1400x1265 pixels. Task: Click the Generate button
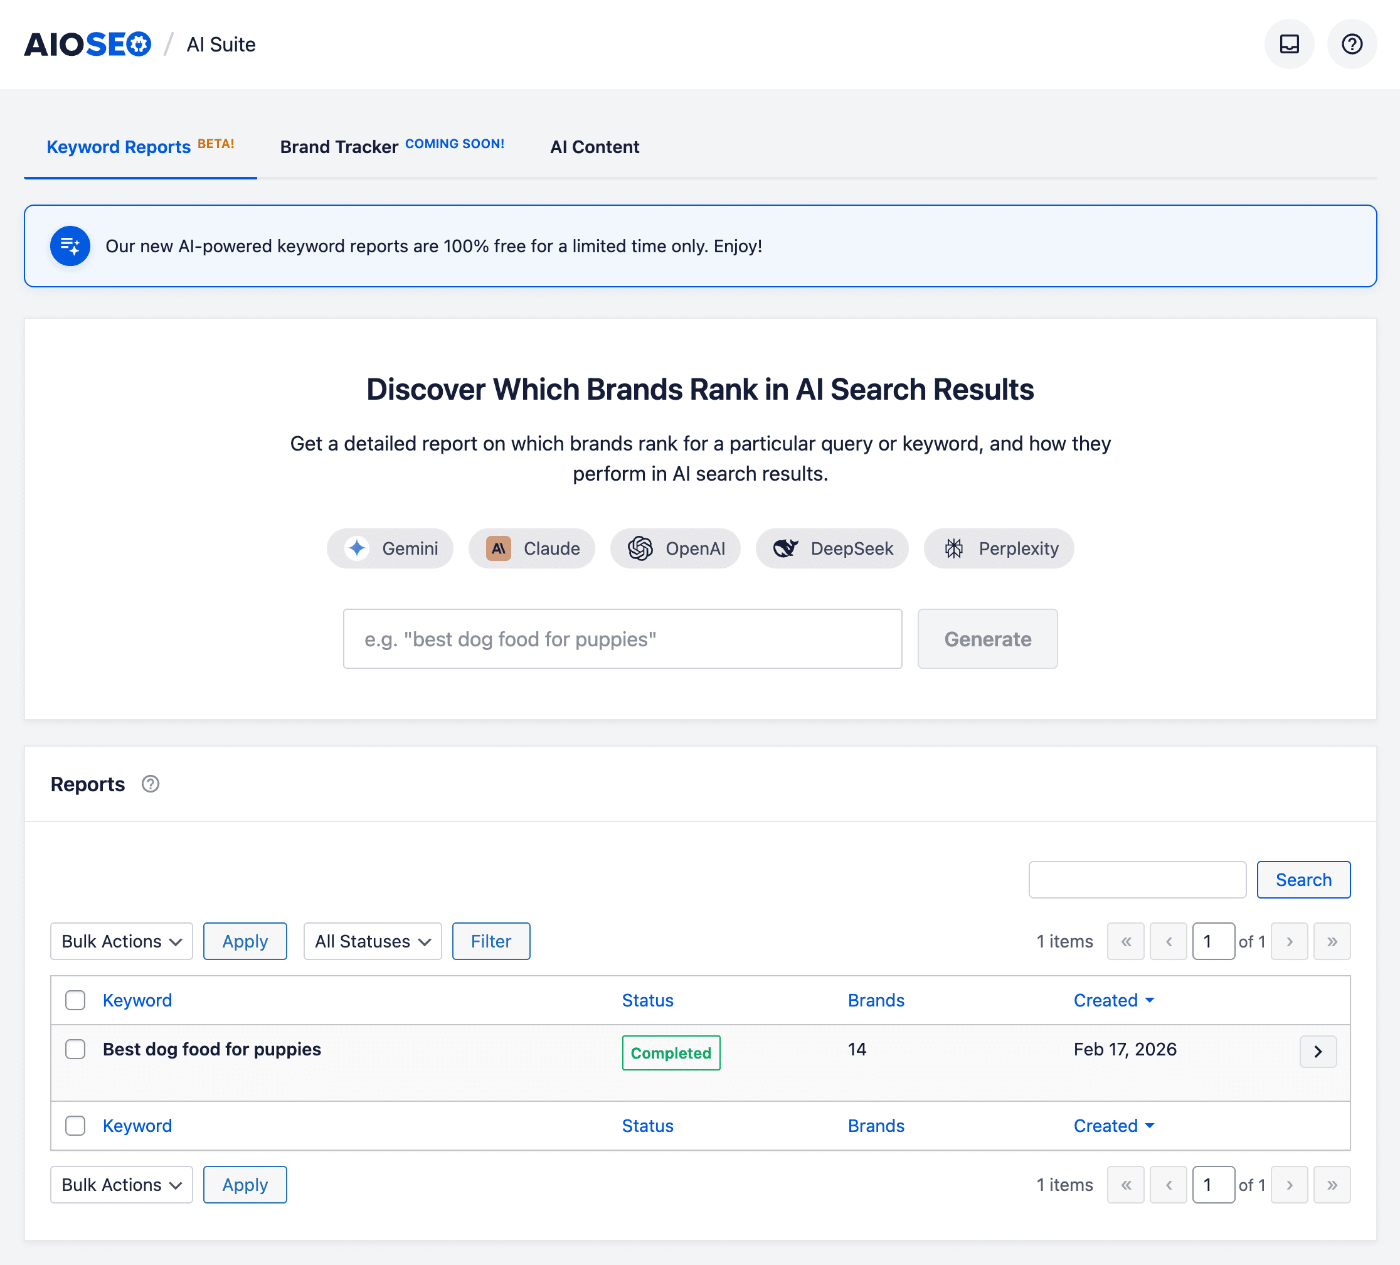(x=987, y=638)
